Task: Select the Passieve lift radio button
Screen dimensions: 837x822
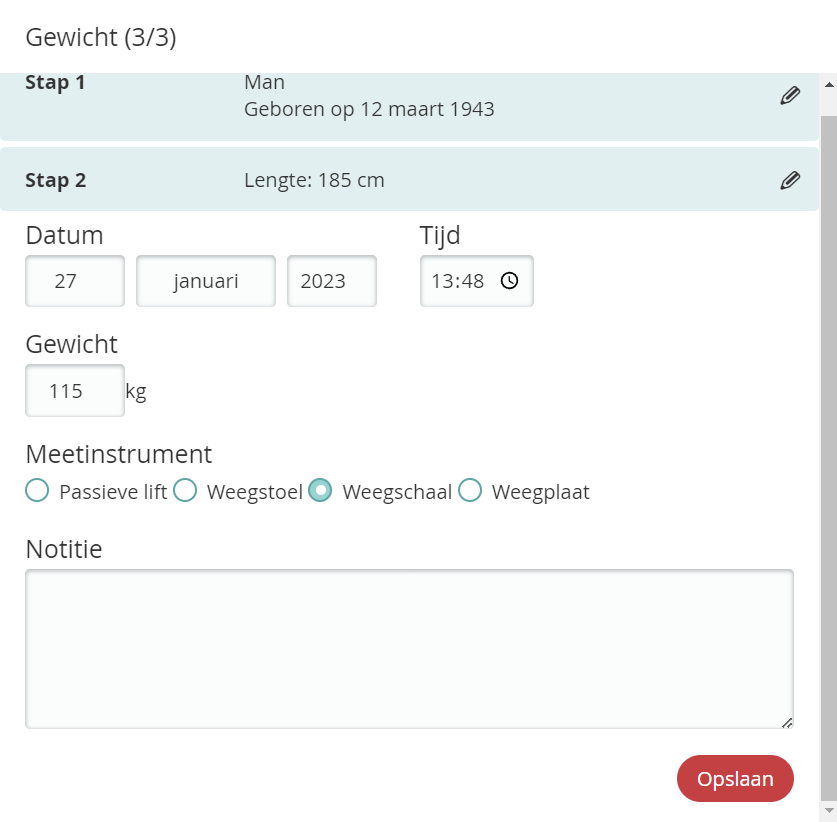Action: click(x=37, y=491)
